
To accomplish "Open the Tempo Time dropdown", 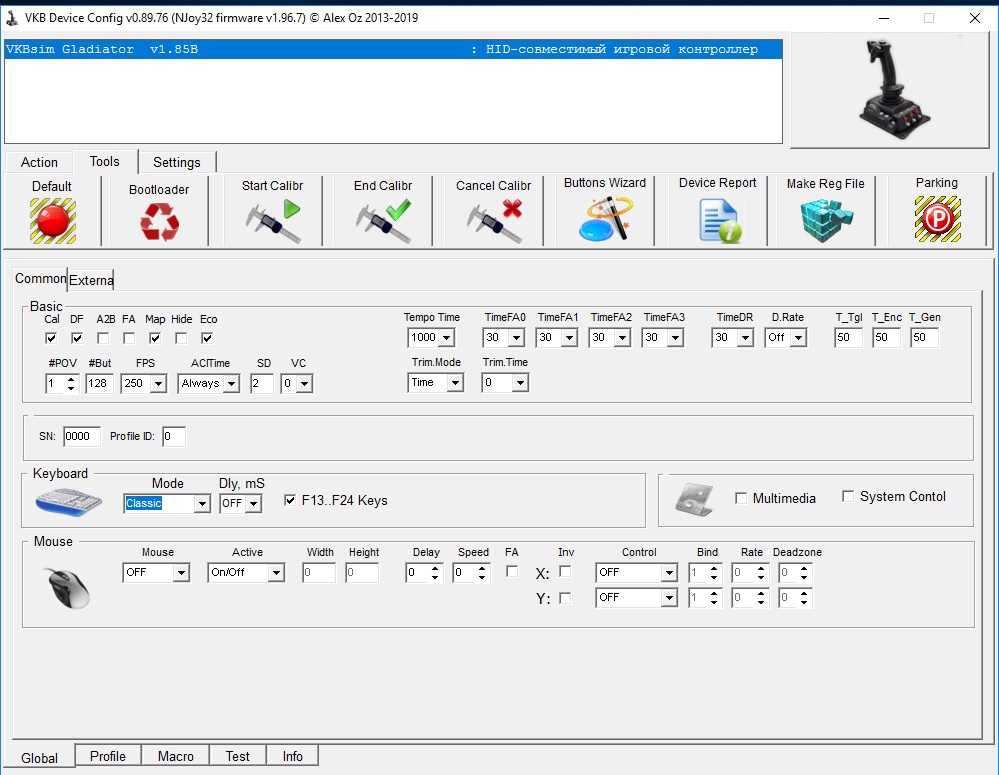I will point(447,338).
